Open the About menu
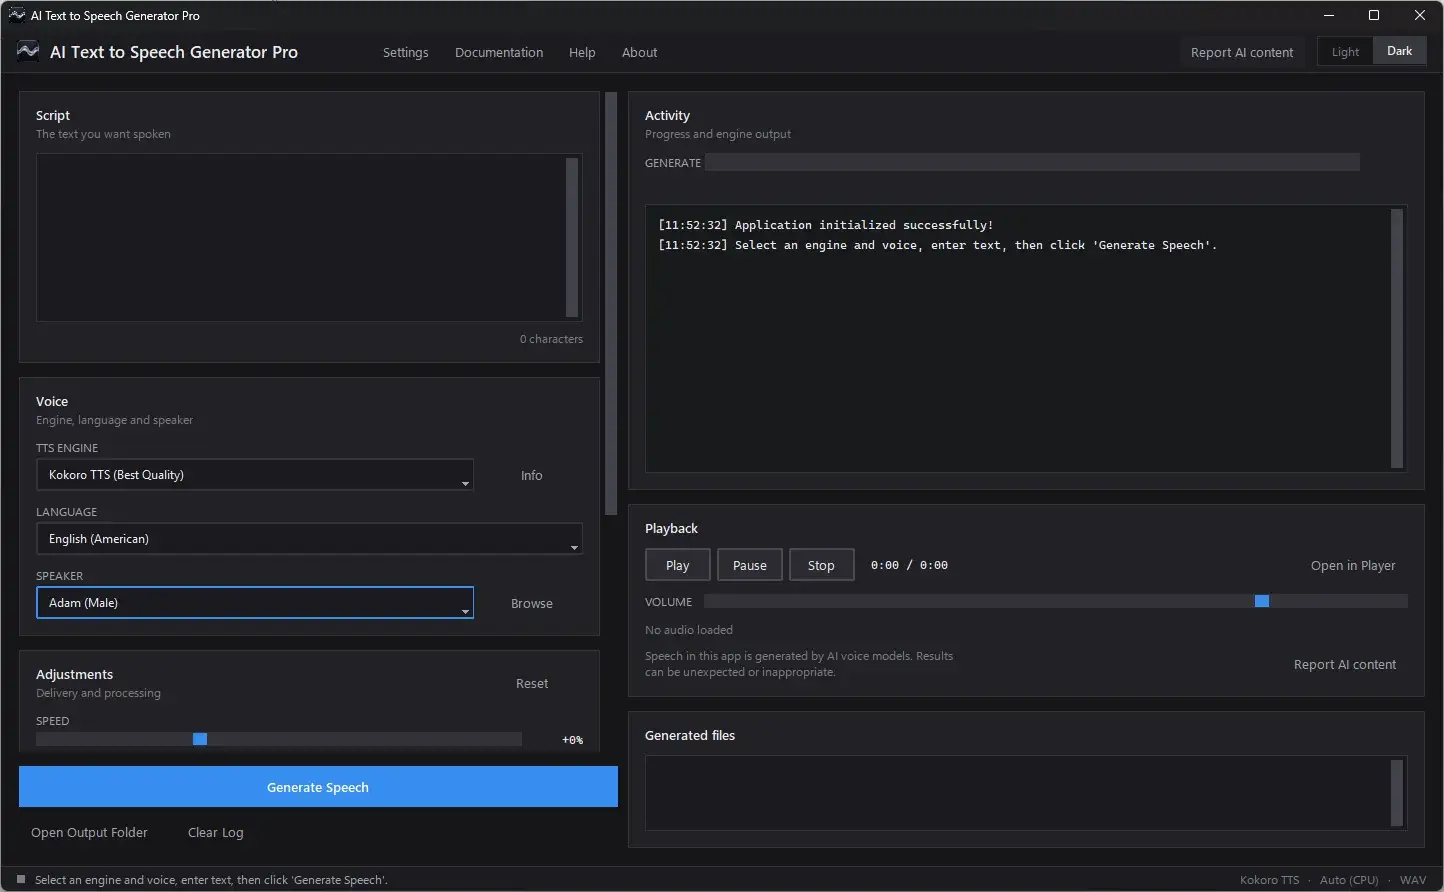The width and height of the screenshot is (1444, 892). point(640,52)
